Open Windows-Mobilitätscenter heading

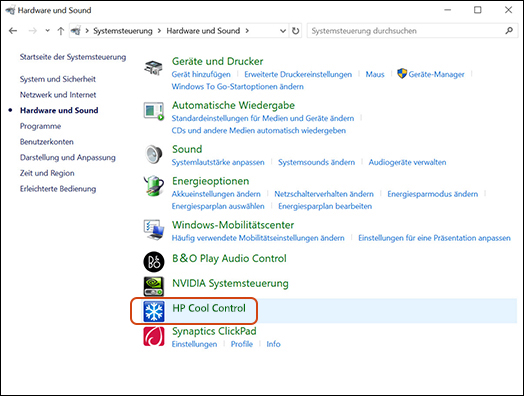click(233, 225)
